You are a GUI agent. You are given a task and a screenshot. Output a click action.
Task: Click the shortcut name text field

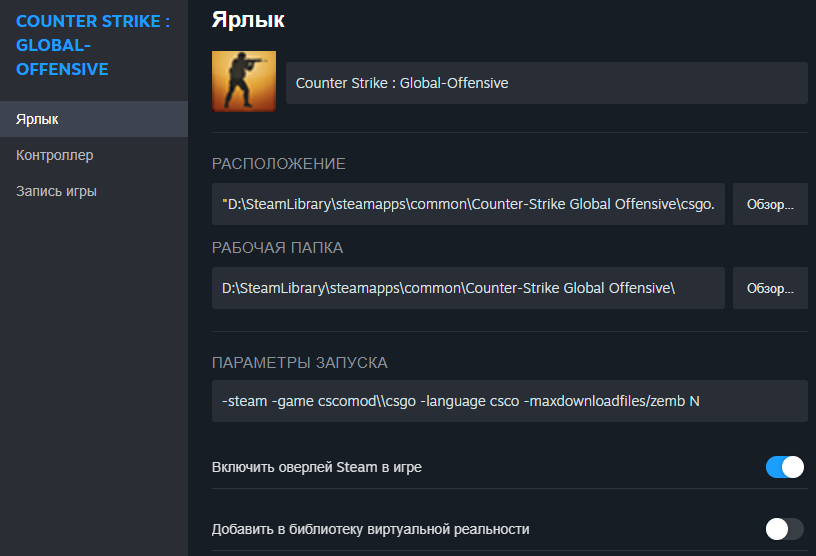click(546, 83)
